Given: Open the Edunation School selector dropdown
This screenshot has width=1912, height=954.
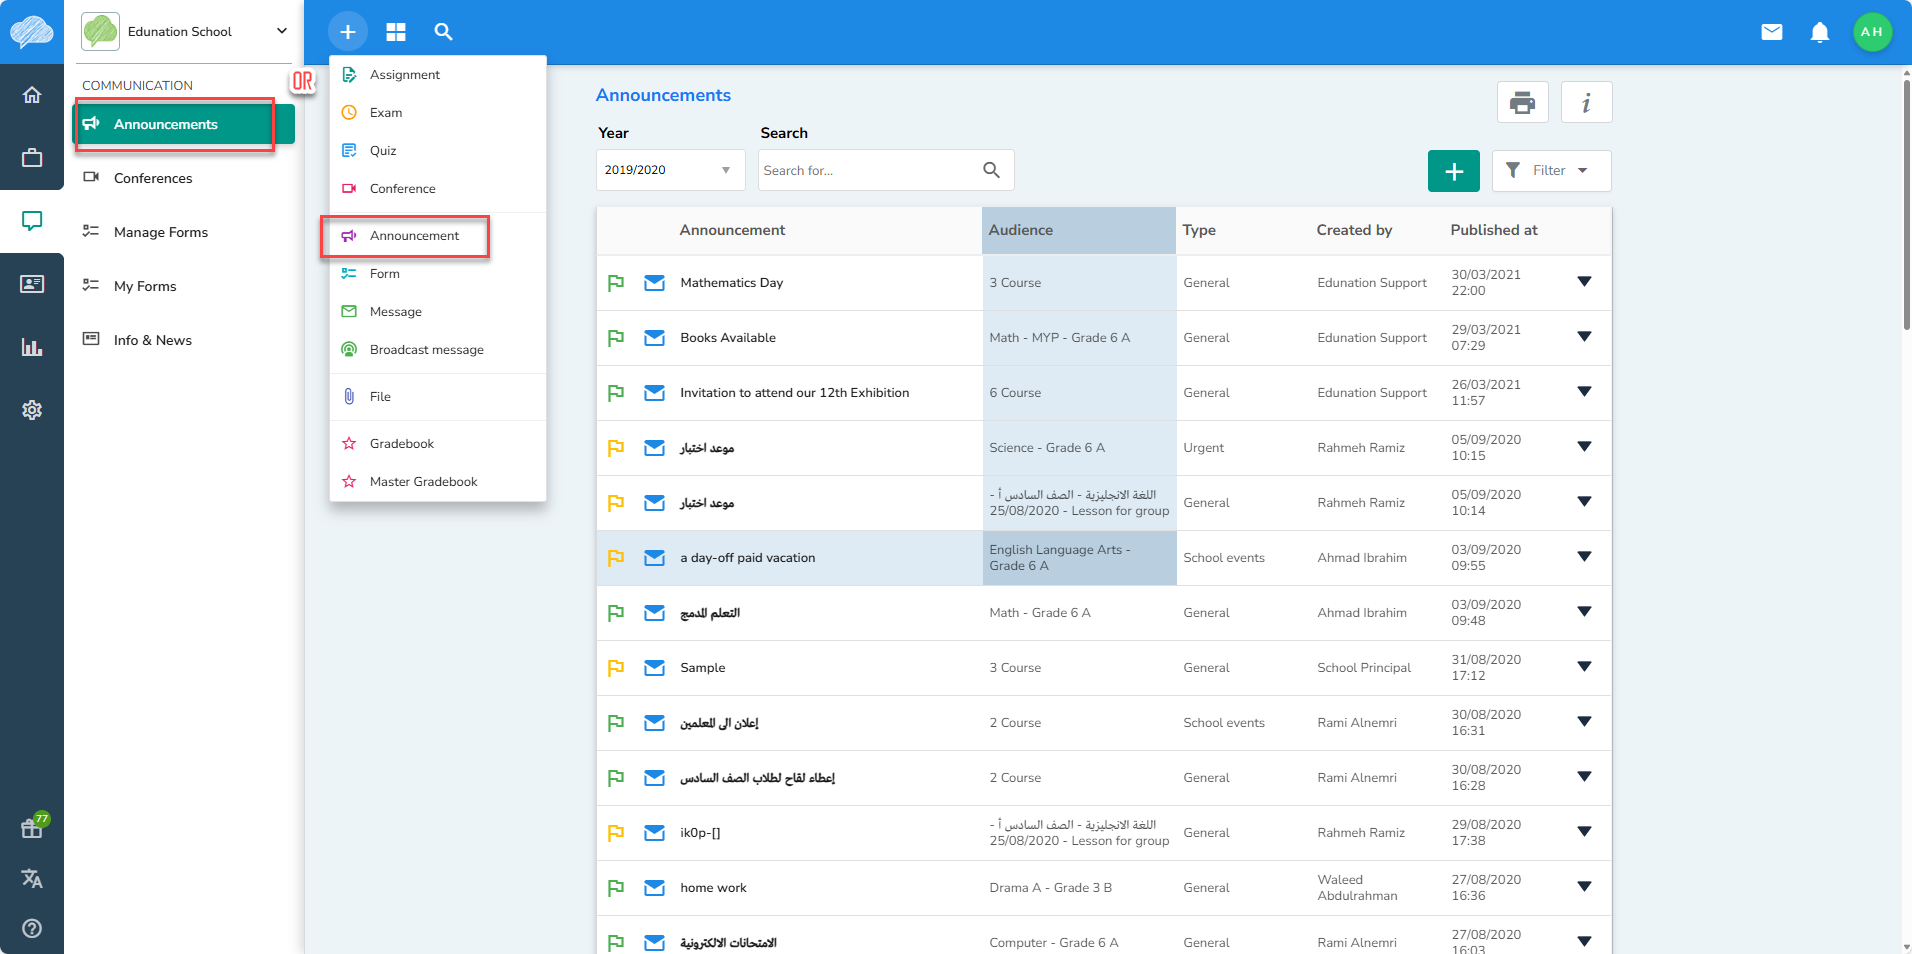Looking at the screenshot, I should pyautogui.click(x=185, y=32).
